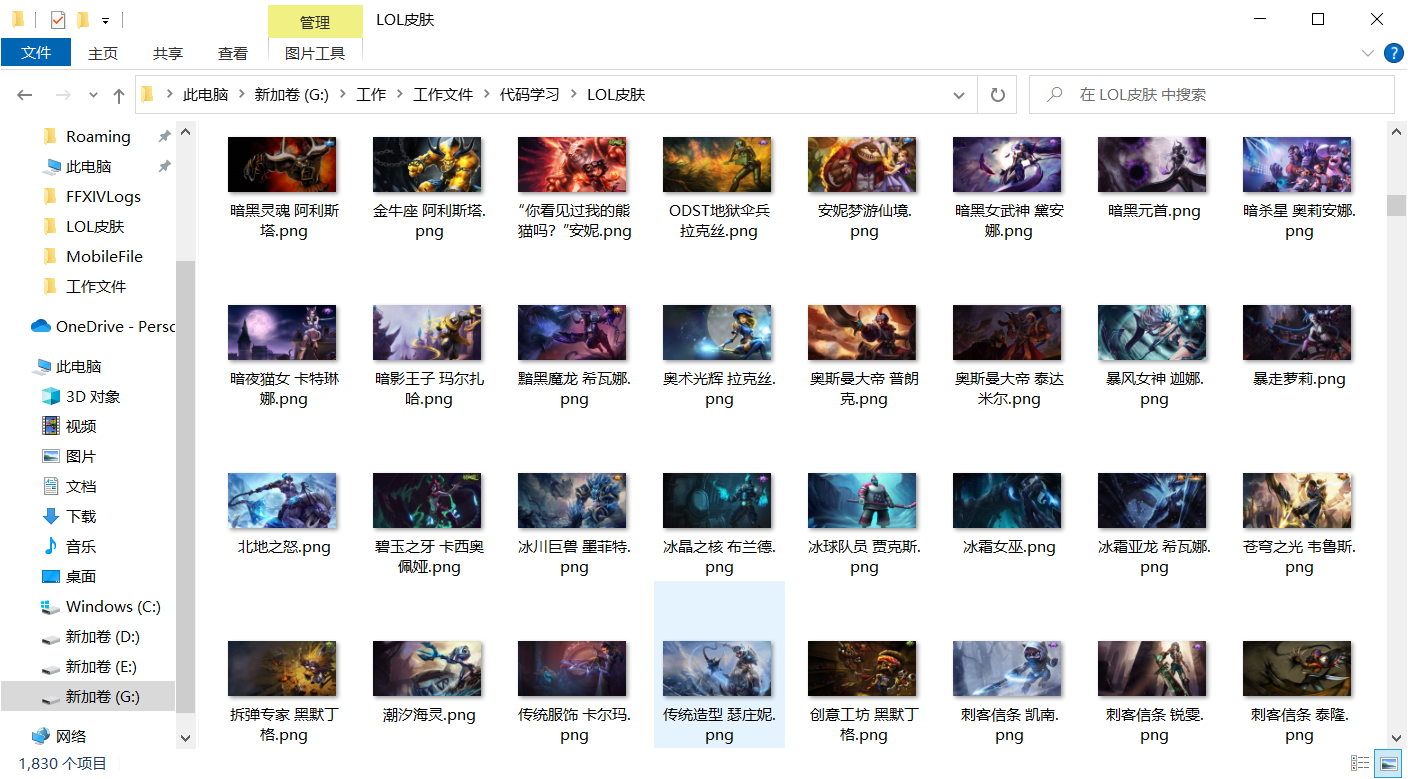Select OneDrive in the navigation pane
Viewport: 1408px width, 779px height.
[x=102, y=327]
